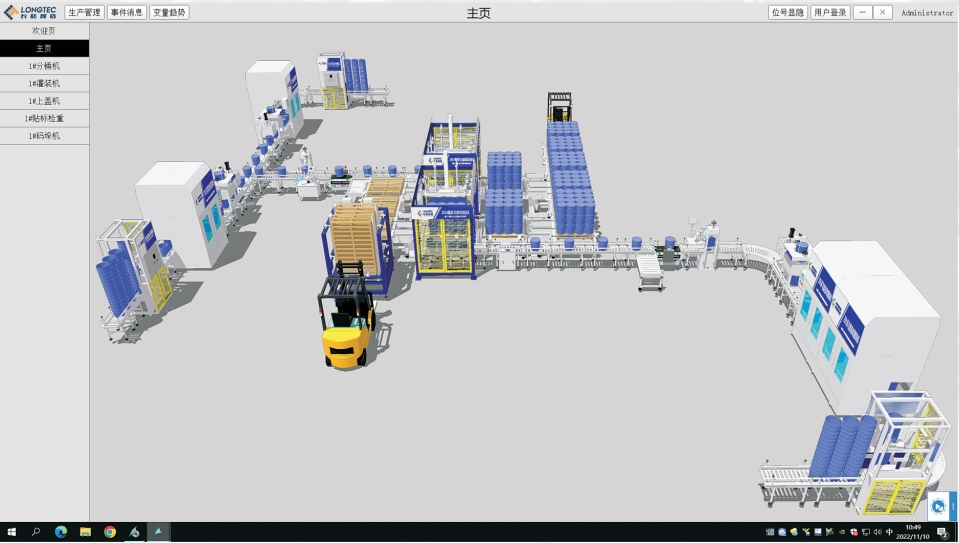Click the yellow forklift in the 3D scene
959x543 pixels.
347,320
